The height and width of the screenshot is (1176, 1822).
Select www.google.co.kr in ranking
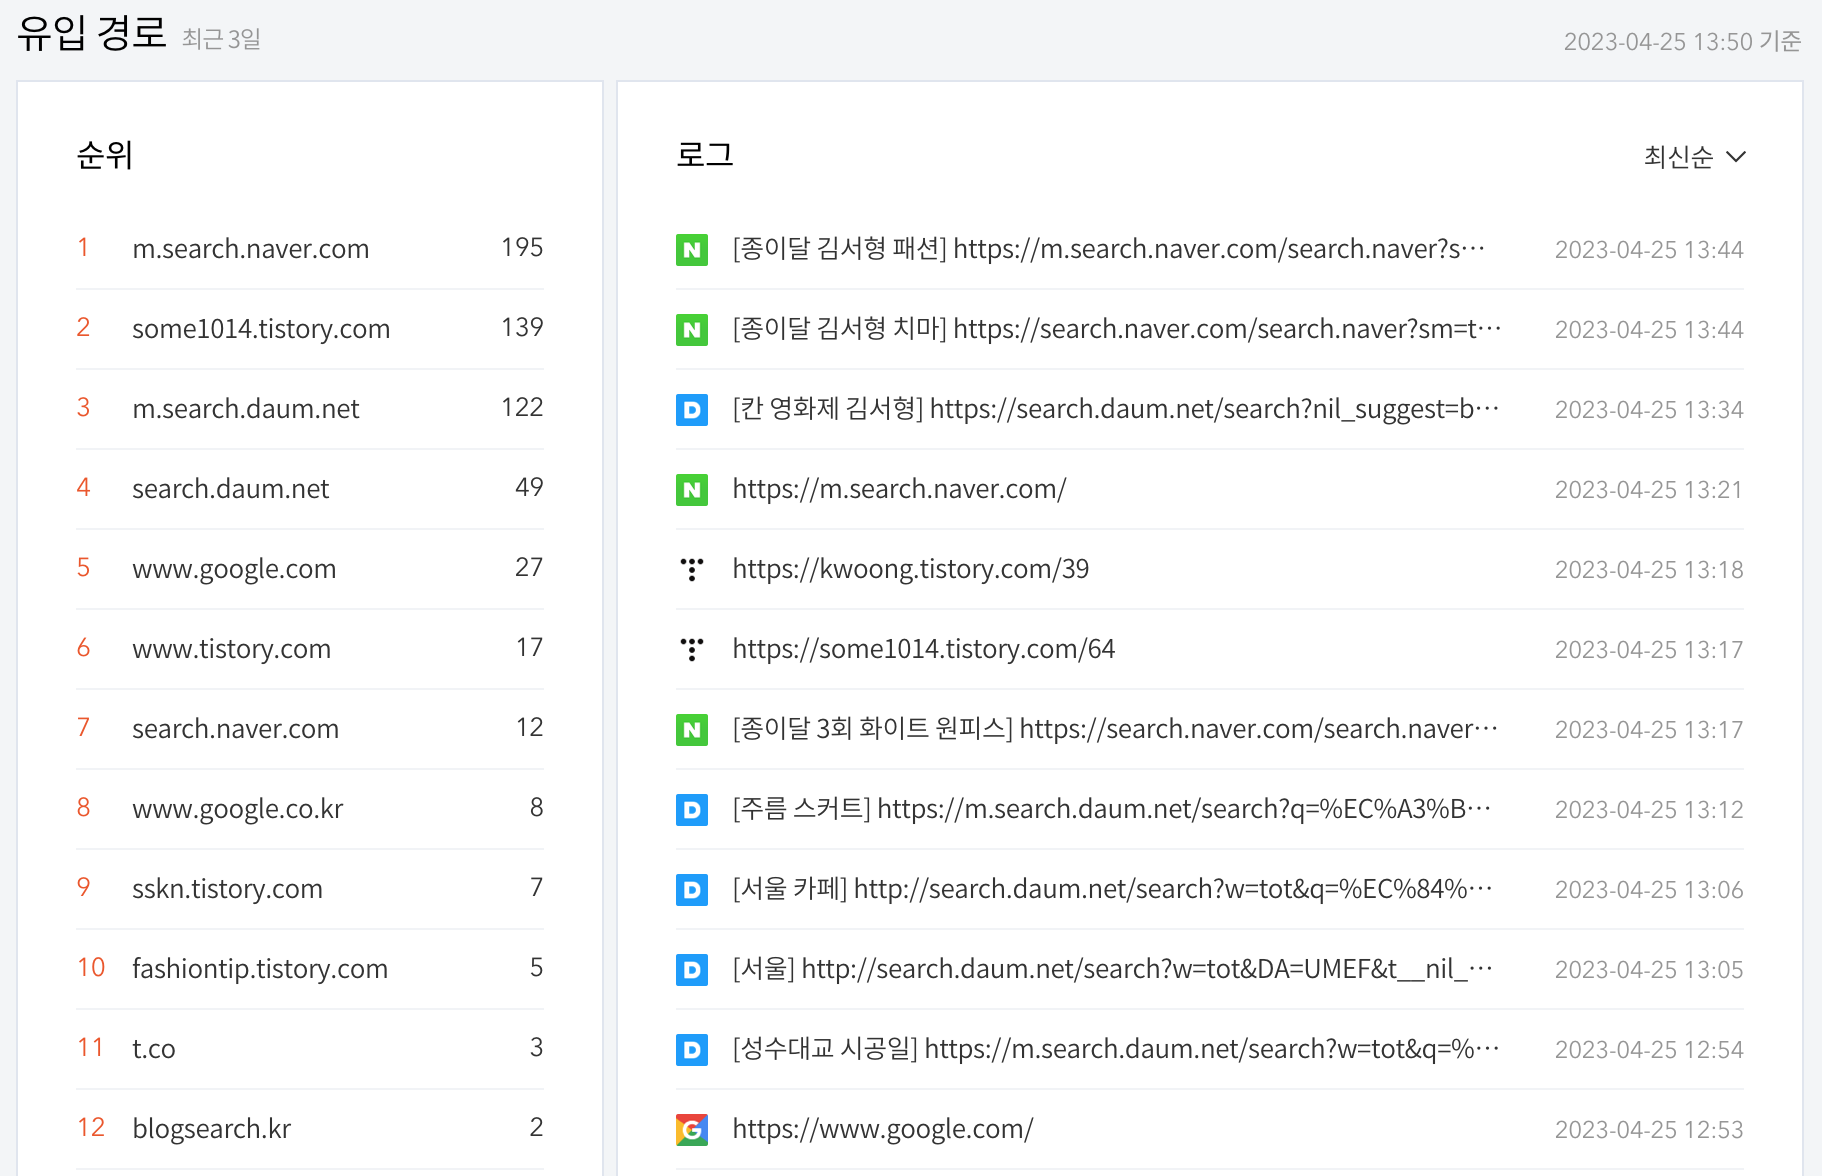click(x=238, y=809)
